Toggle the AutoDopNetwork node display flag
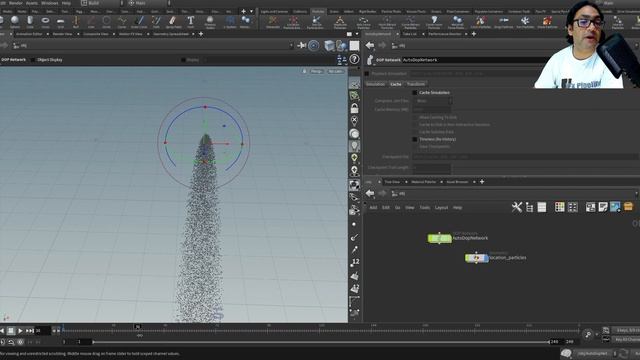Image resolution: width=640 pixels, height=360 pixels. 449,238
